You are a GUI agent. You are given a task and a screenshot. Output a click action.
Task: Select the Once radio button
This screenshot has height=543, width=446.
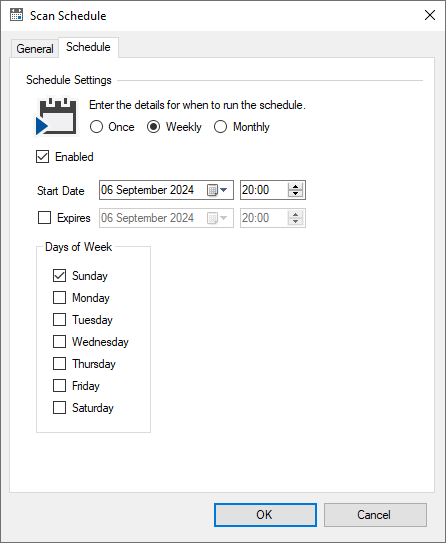[96, 127]
